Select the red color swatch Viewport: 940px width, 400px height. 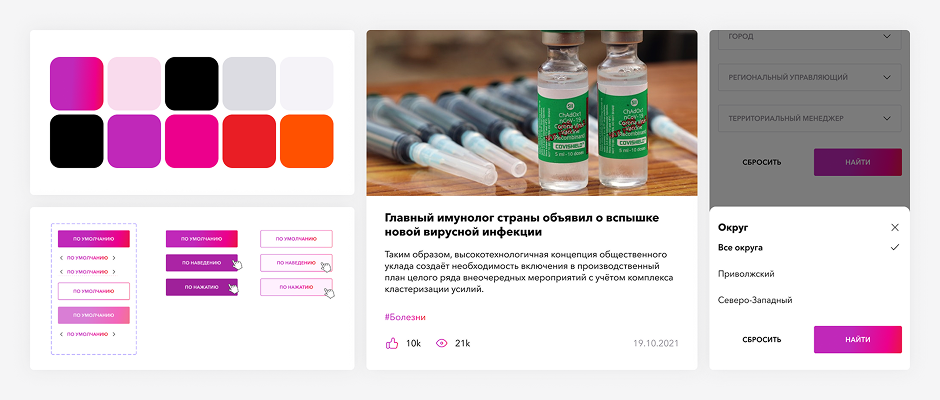(249, 141)
